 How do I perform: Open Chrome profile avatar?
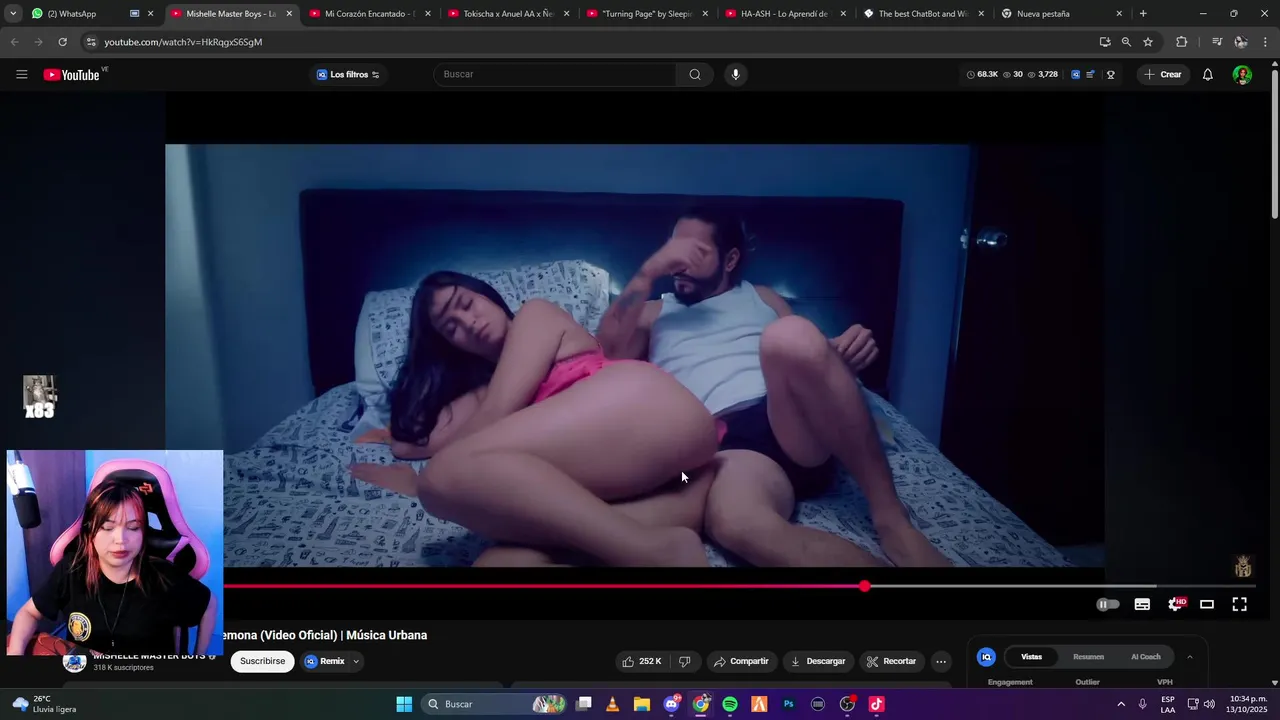click(1241, 42)
